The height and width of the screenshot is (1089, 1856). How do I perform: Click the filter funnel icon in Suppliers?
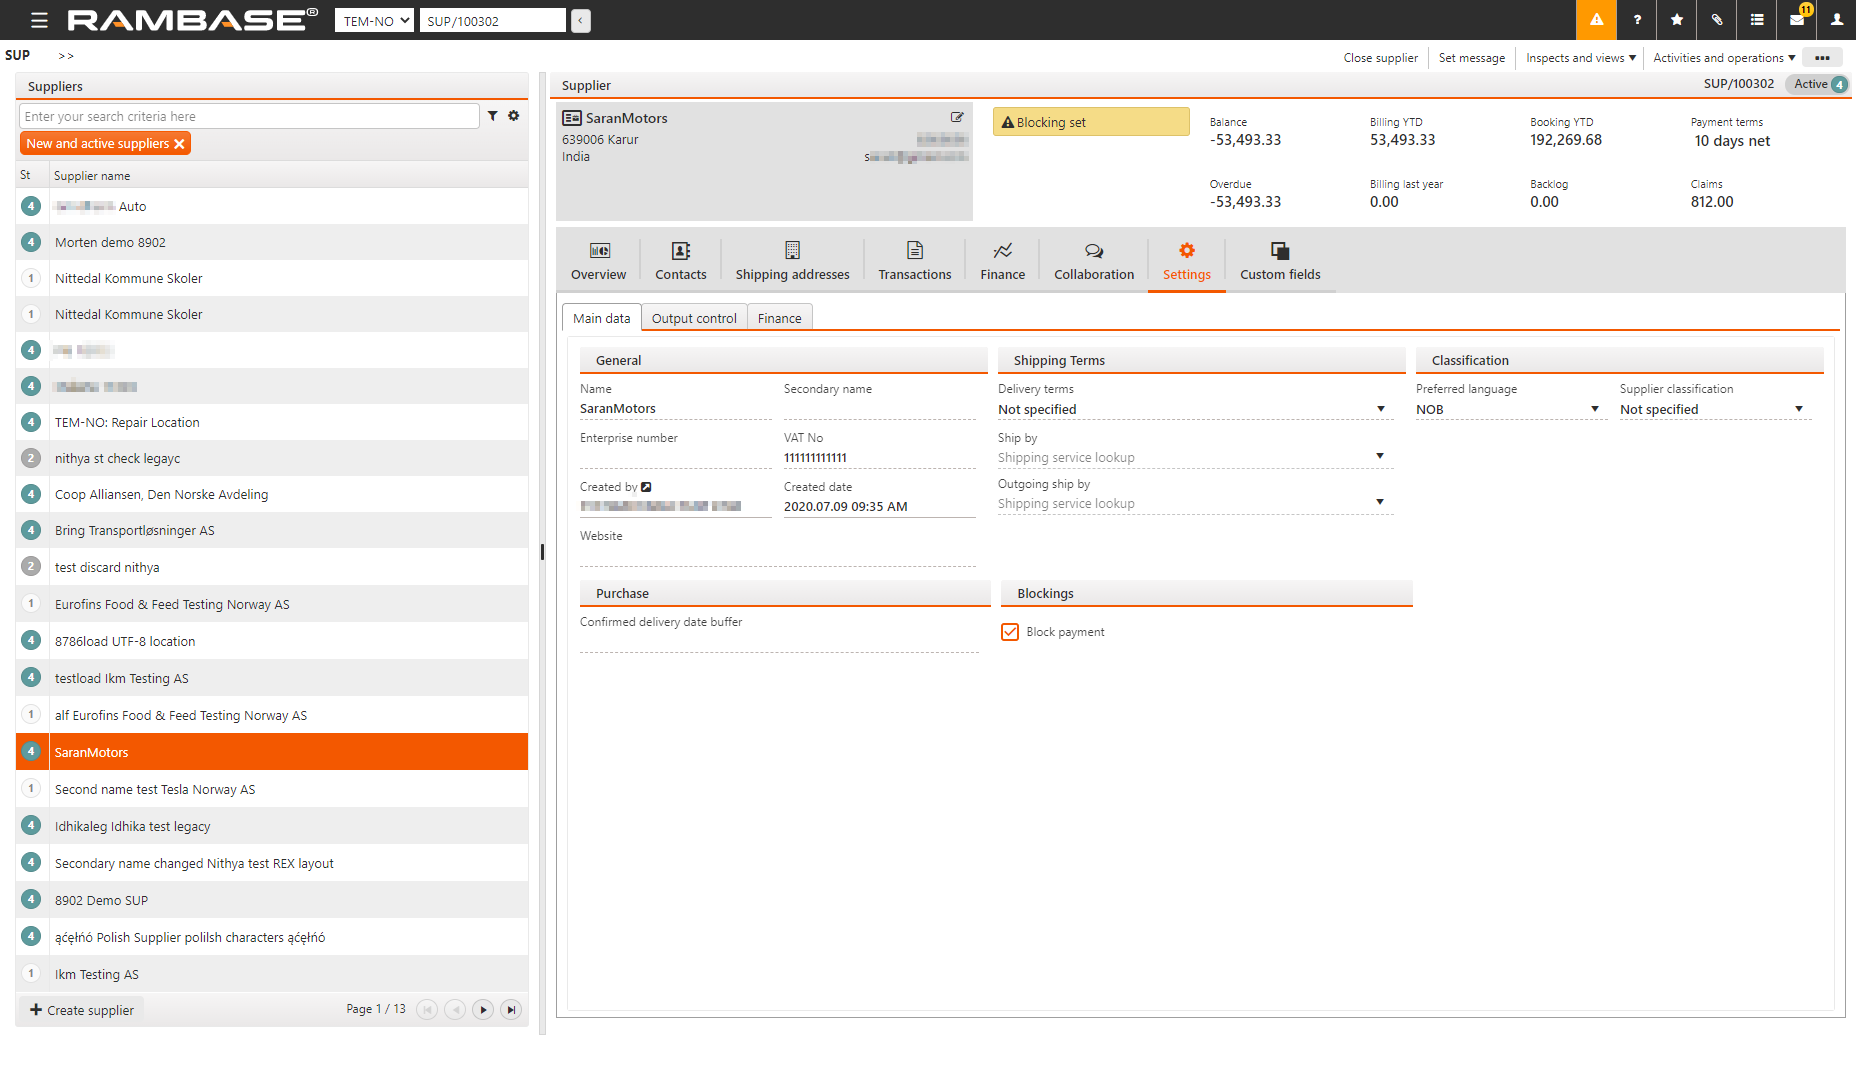pos(493,116)
